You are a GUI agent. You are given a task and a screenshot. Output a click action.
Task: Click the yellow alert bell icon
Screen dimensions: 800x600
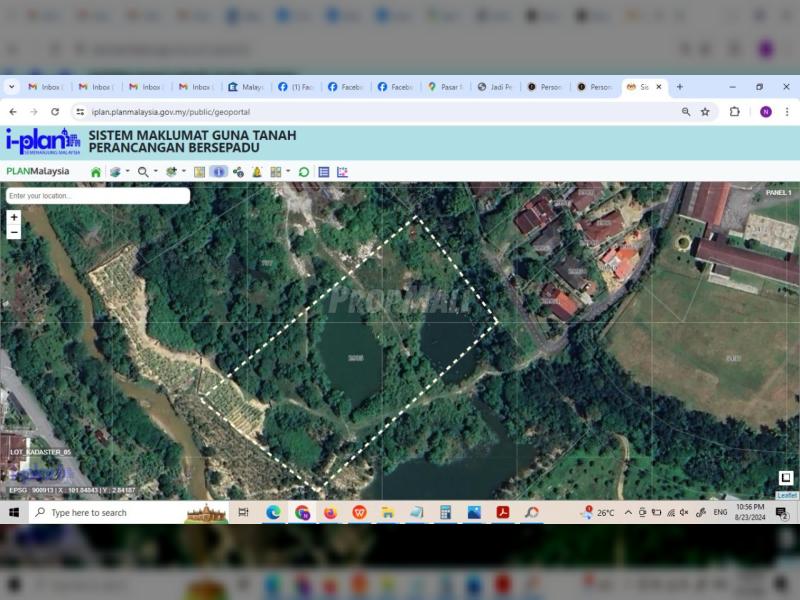[257, 172]
